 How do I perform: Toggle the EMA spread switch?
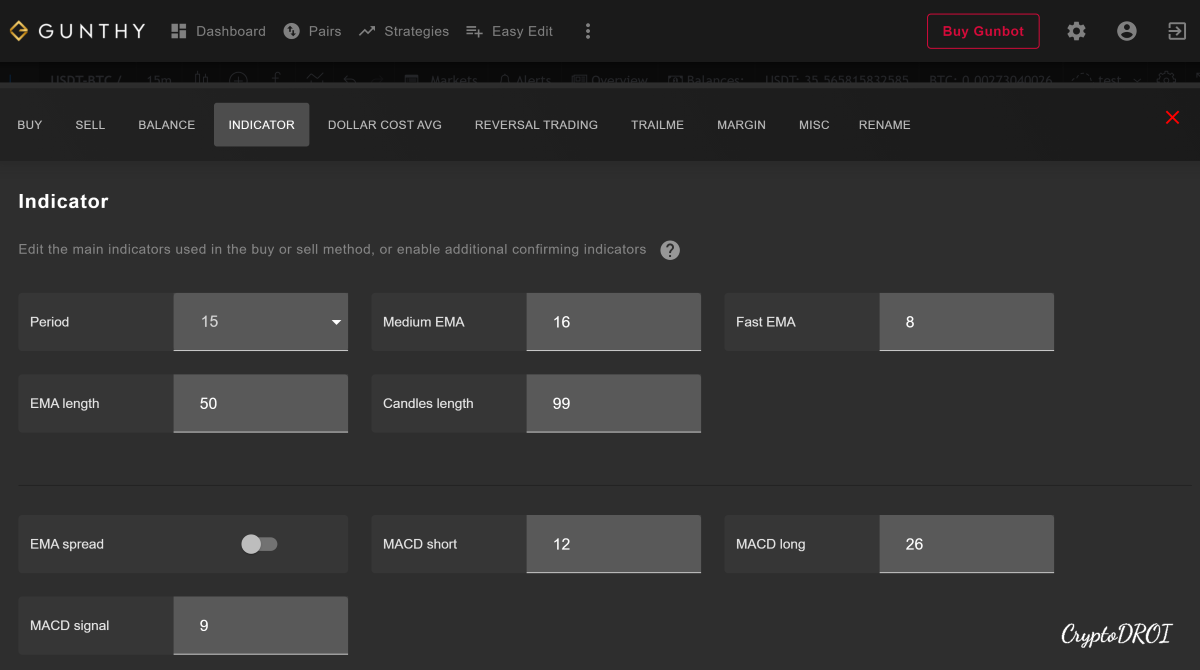(259, 544)
